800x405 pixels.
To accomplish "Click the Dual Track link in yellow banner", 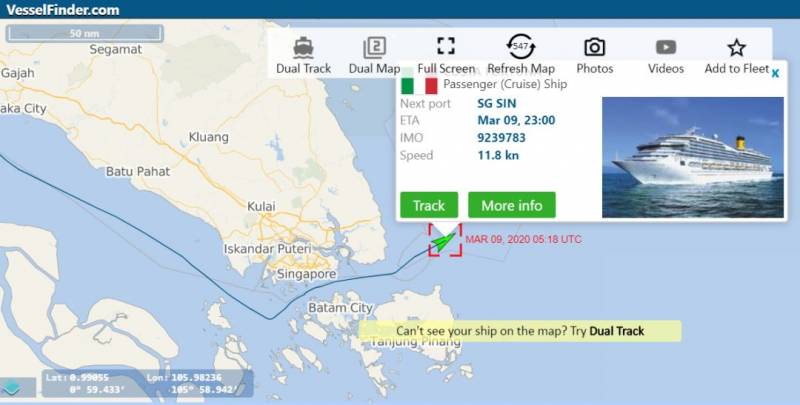I will coord(616,331).
